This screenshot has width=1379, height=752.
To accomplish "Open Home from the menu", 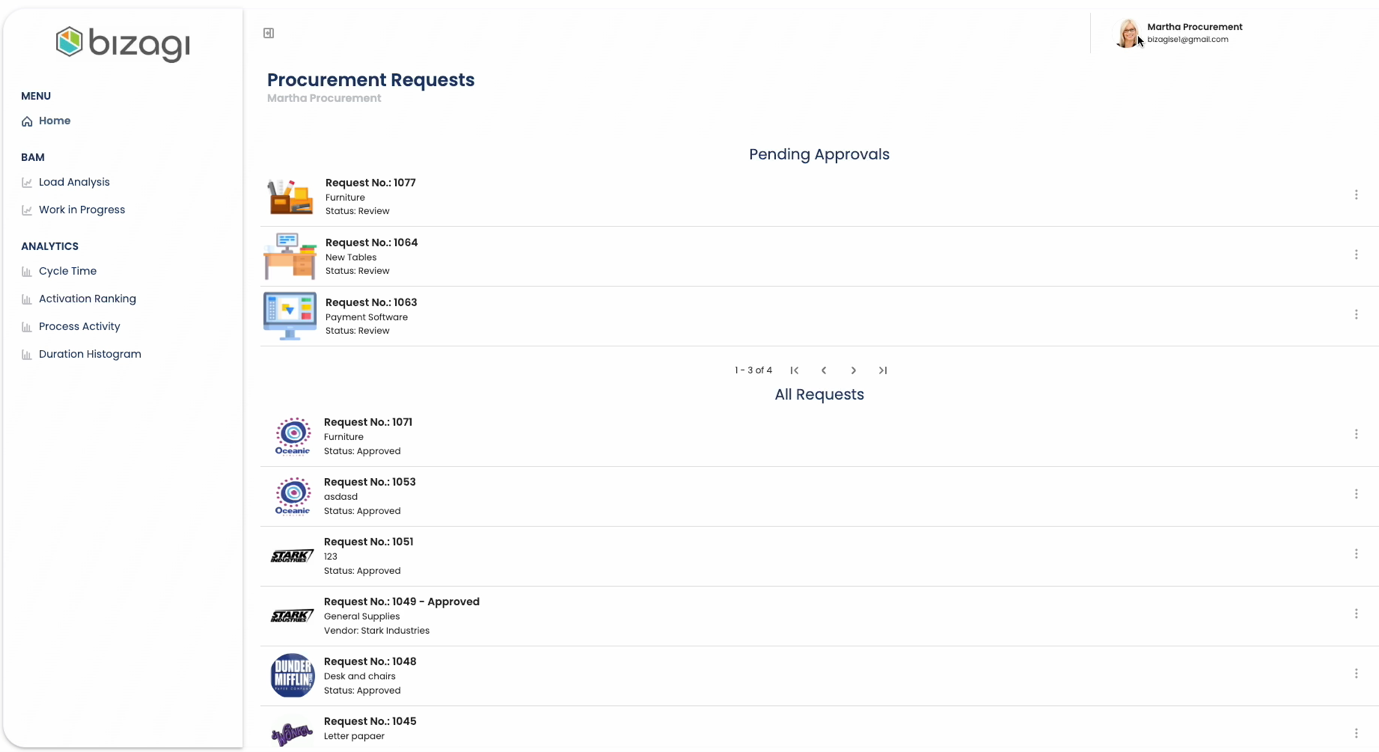I will coord(54,121).
